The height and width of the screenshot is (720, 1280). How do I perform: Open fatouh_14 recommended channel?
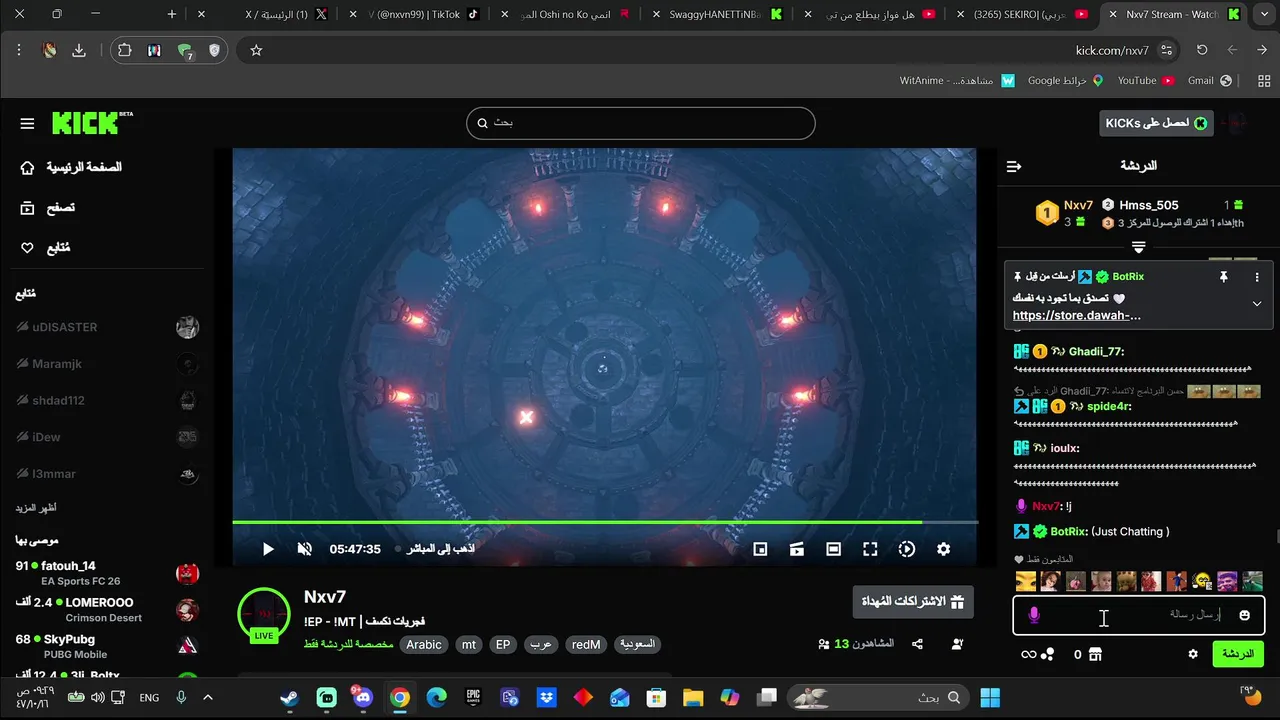tap(108, 573)
